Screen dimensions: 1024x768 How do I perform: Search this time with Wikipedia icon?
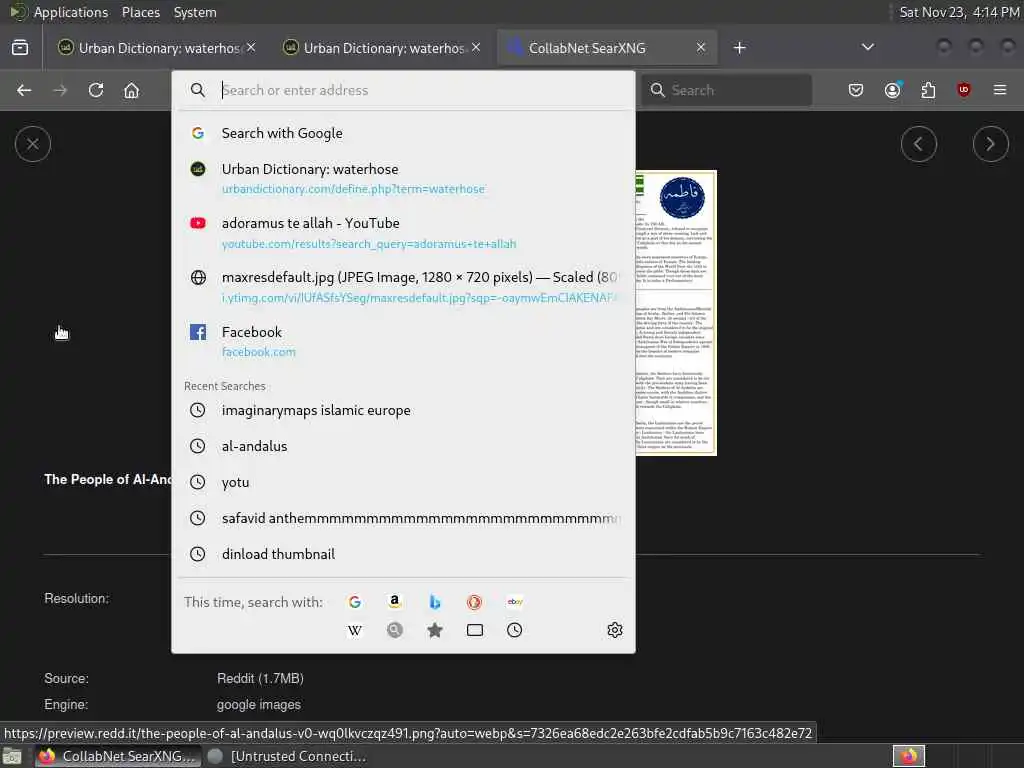355,630
